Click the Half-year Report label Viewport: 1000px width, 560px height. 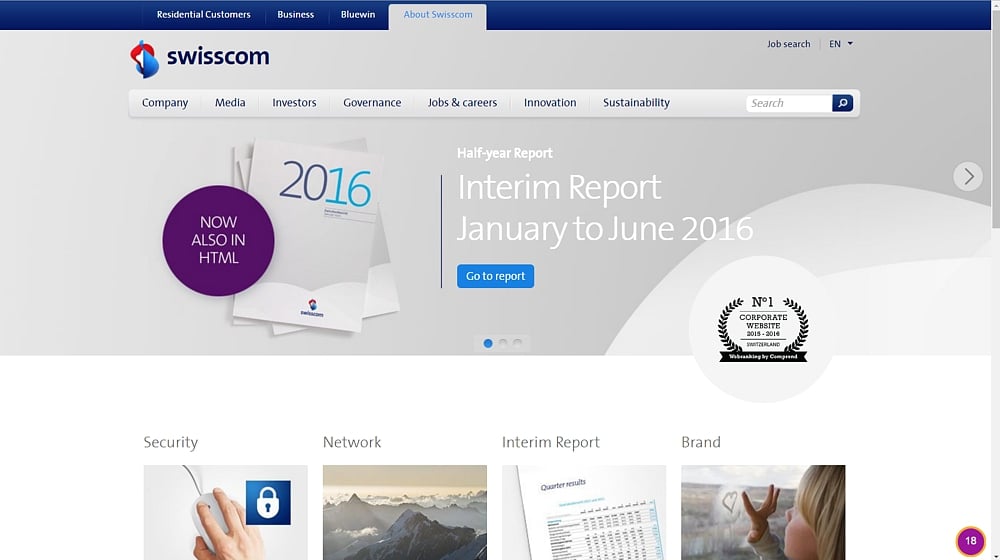(504, 153)
